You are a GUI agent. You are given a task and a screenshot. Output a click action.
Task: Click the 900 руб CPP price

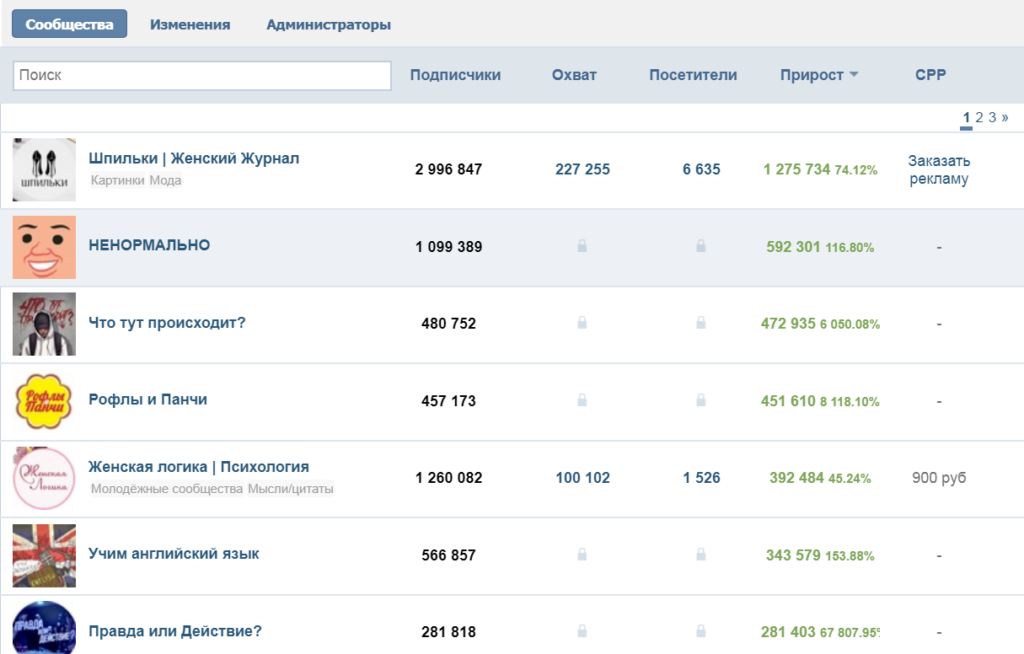pos(939,478)
